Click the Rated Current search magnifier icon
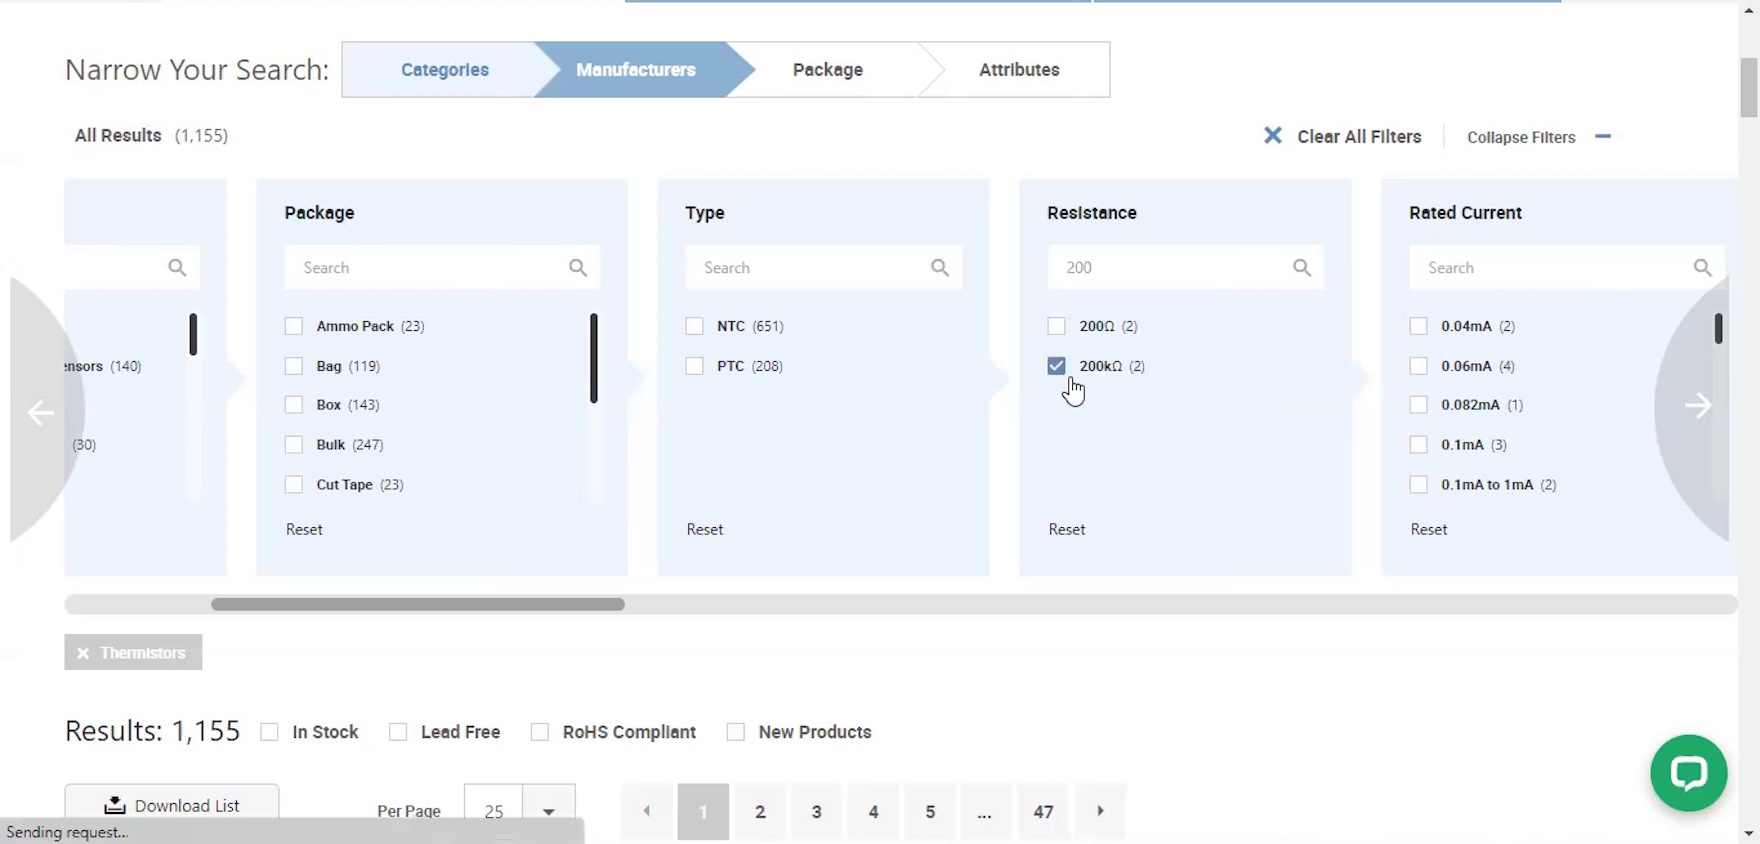 pos(1702,268)
